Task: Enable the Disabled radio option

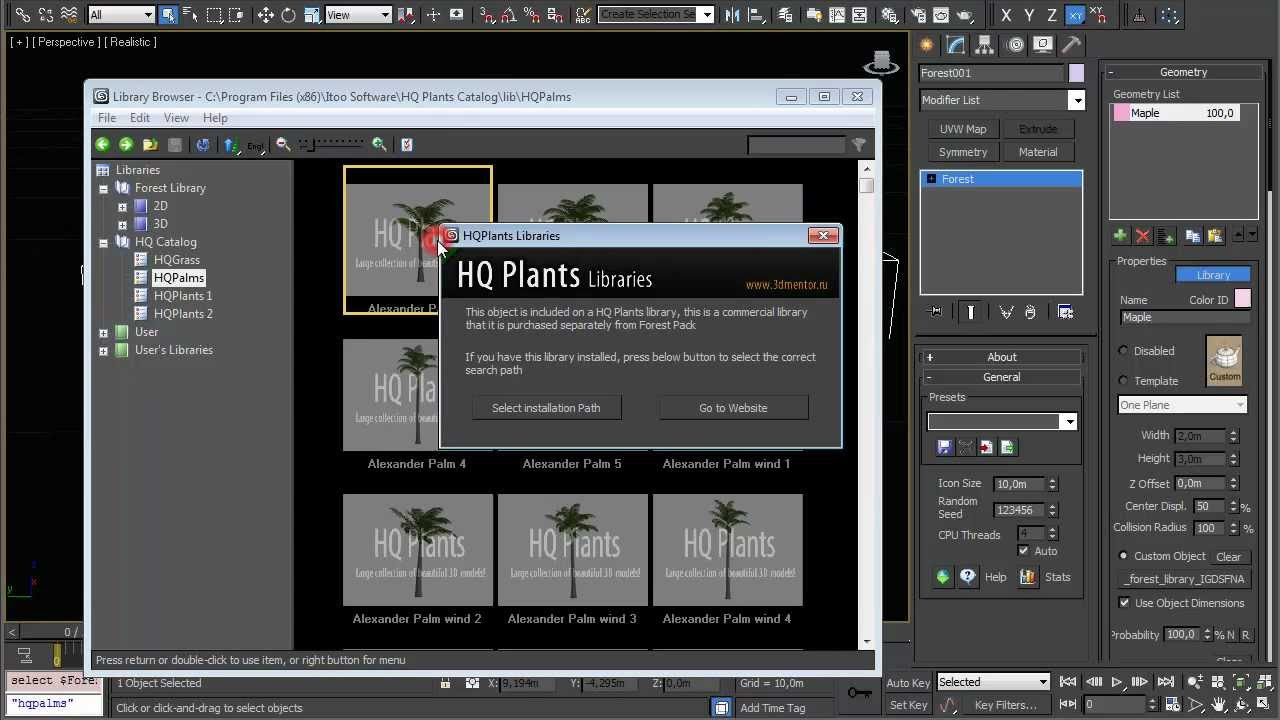Action: 1124,351
